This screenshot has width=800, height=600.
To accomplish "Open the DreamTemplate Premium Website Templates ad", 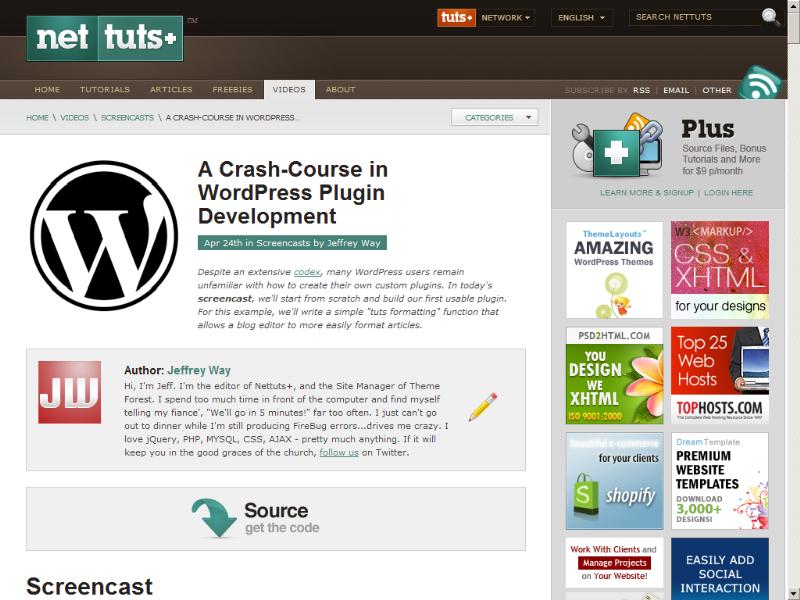I will pyautogui.click(x=720, y=481).
